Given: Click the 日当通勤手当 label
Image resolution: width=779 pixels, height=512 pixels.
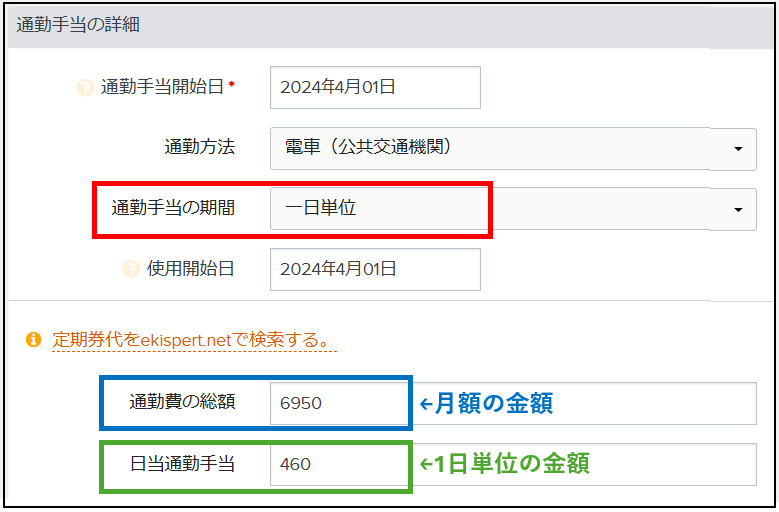Looking at the screenshot, I should [182, 464].
